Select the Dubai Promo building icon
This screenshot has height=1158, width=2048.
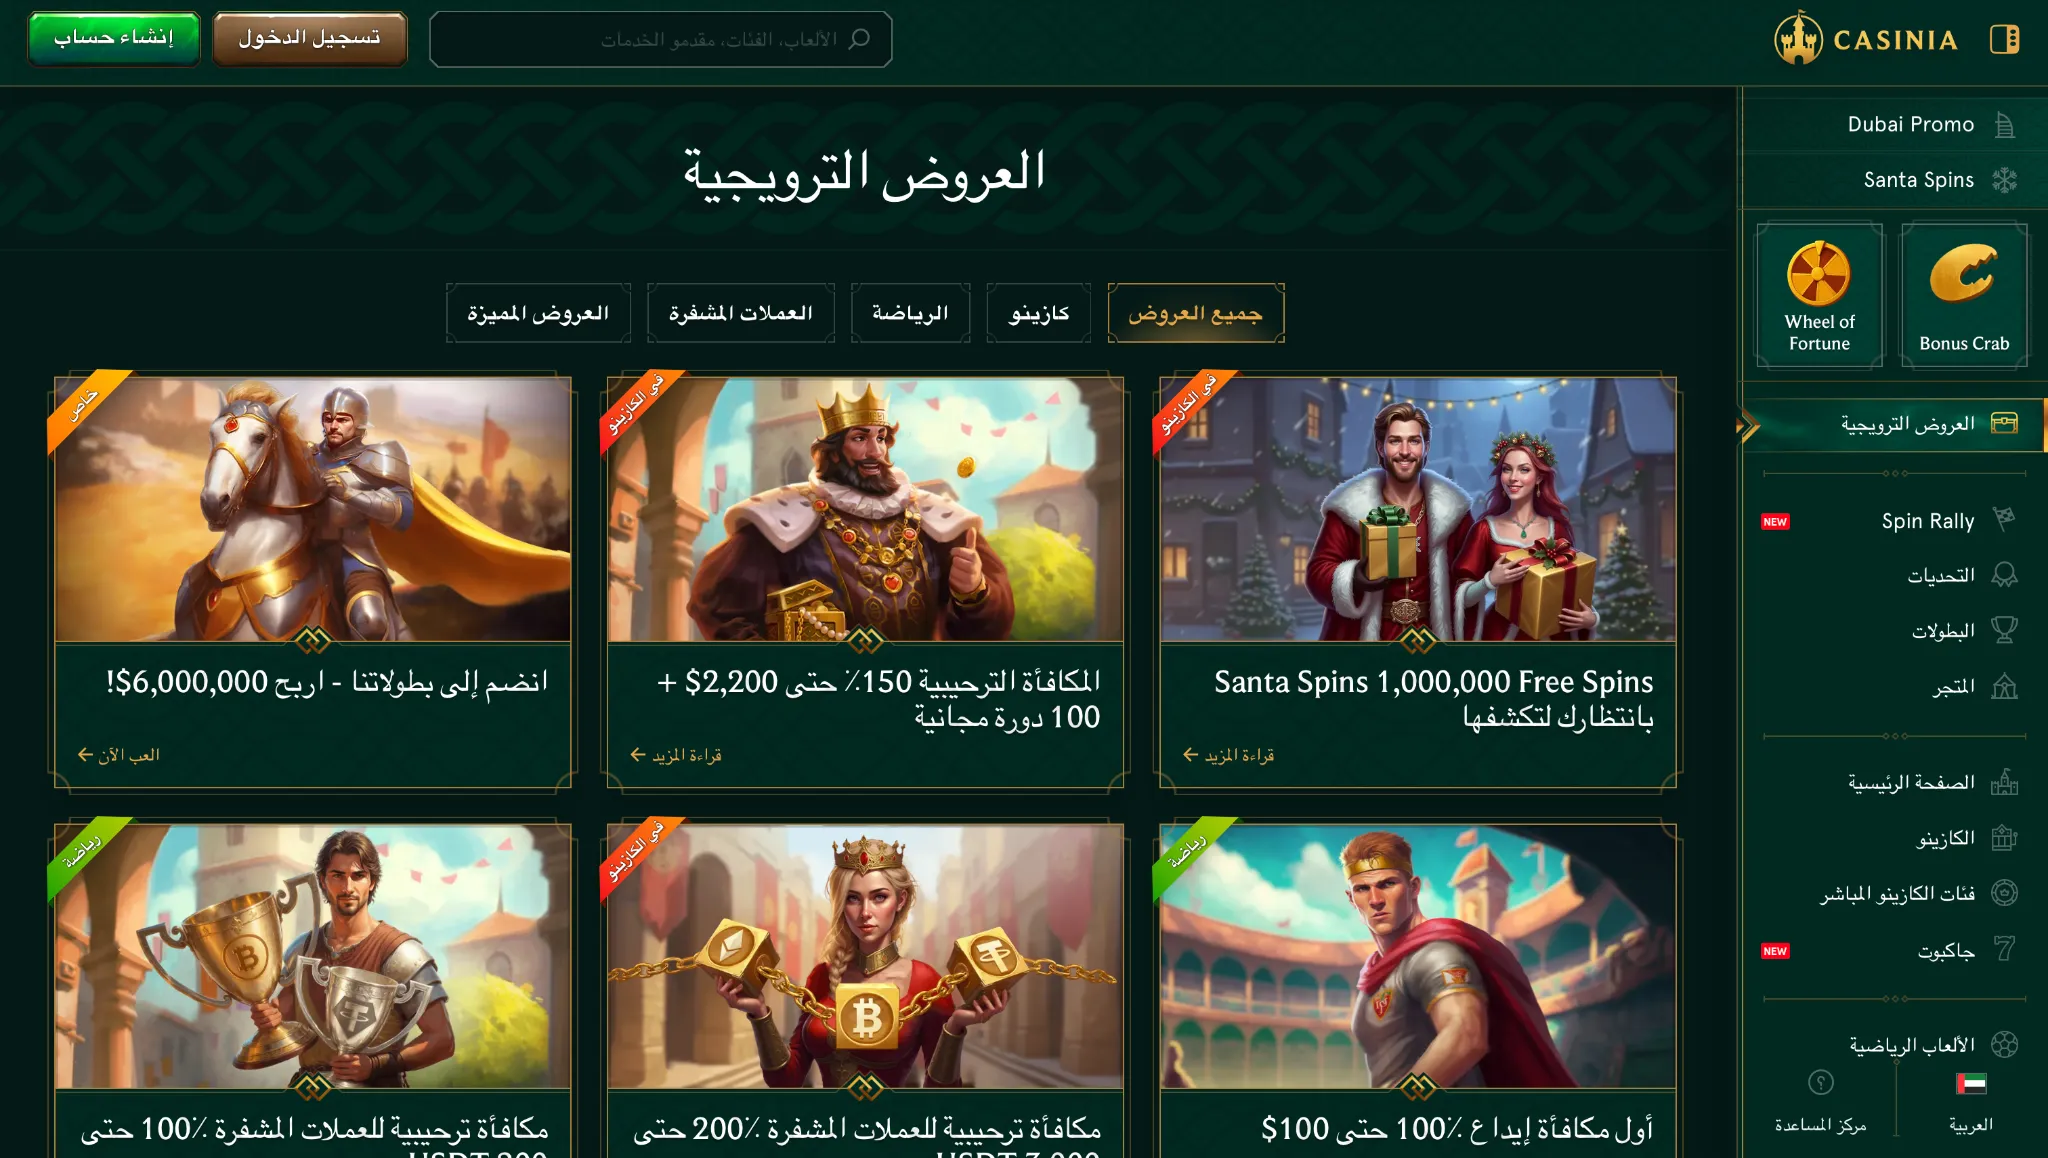pyautogui.click(x=2004, y=125)
